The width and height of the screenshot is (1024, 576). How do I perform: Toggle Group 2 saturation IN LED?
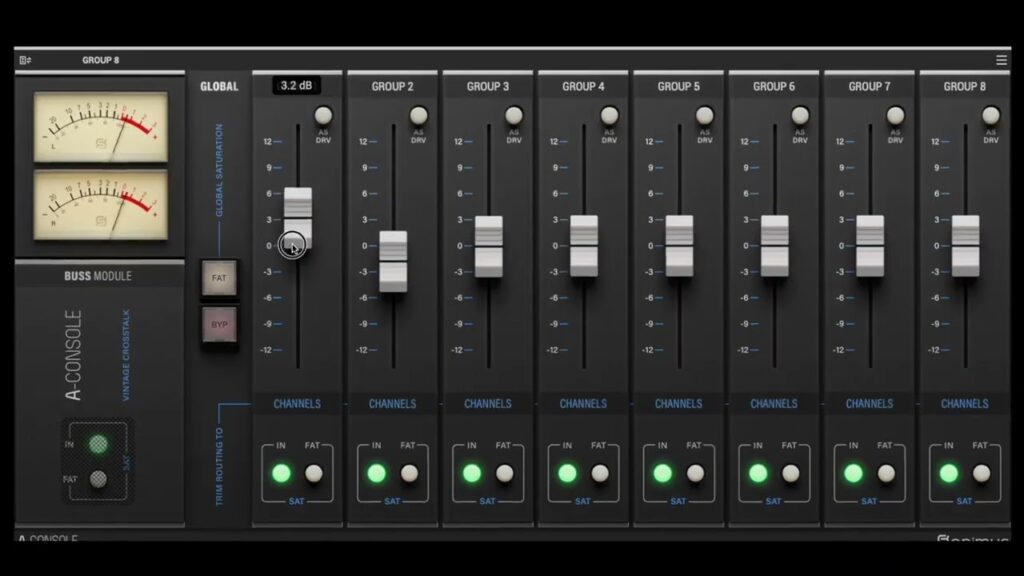(x=377, y=473)
